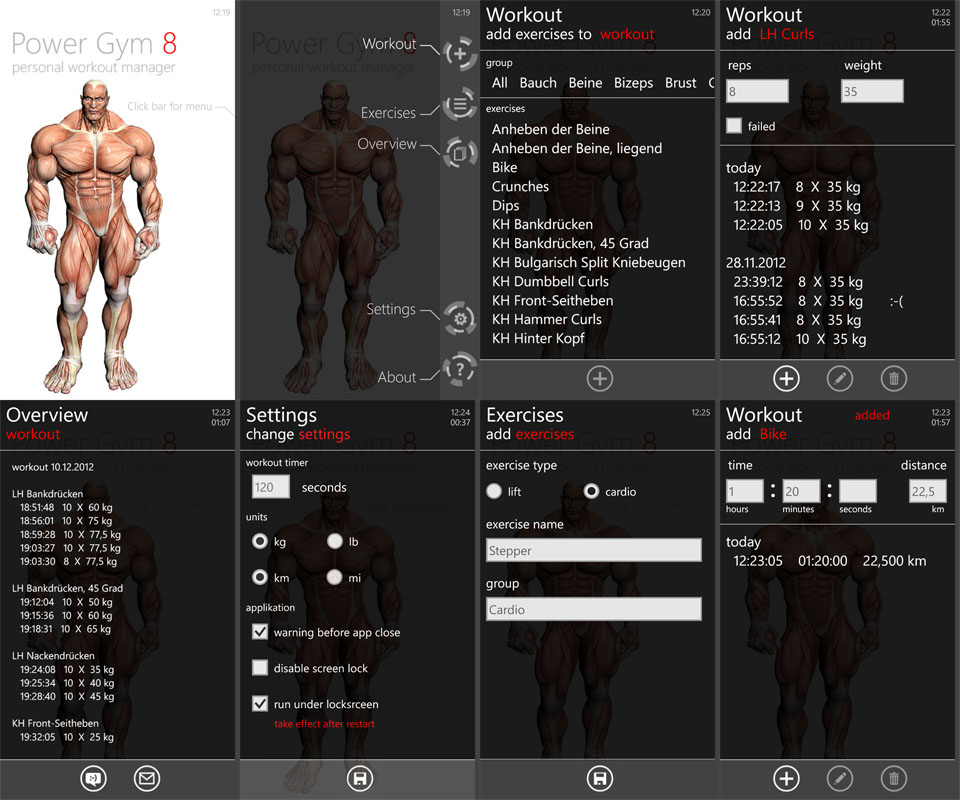The width and height of the screenshot is (960, 800).
Task: Click the reps input field
Action: pos(757,91)
